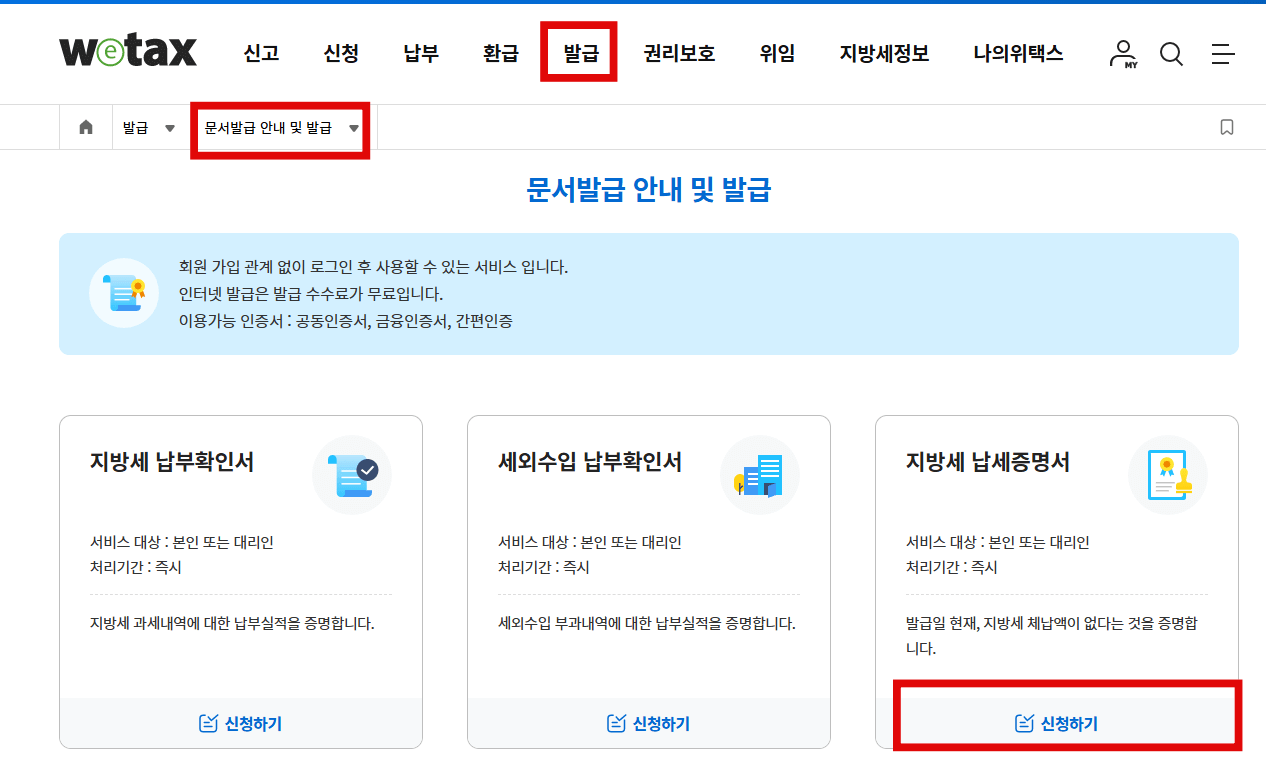1266x778 pixels.
Task: Click the home icon in breadcrumb
Action: [x=85, y=127]
